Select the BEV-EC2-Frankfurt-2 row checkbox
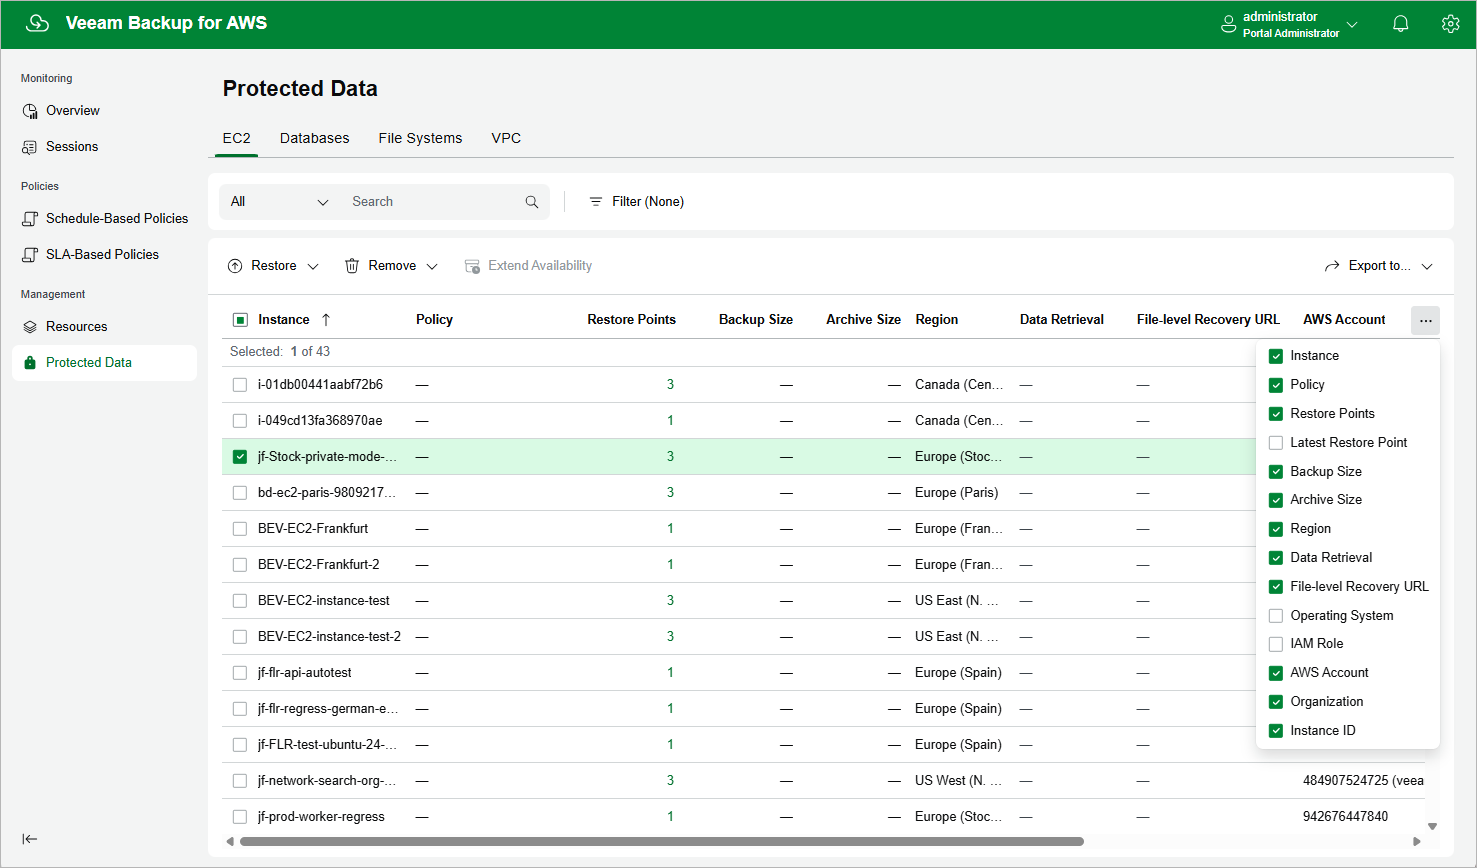 [x=240, y=565]
